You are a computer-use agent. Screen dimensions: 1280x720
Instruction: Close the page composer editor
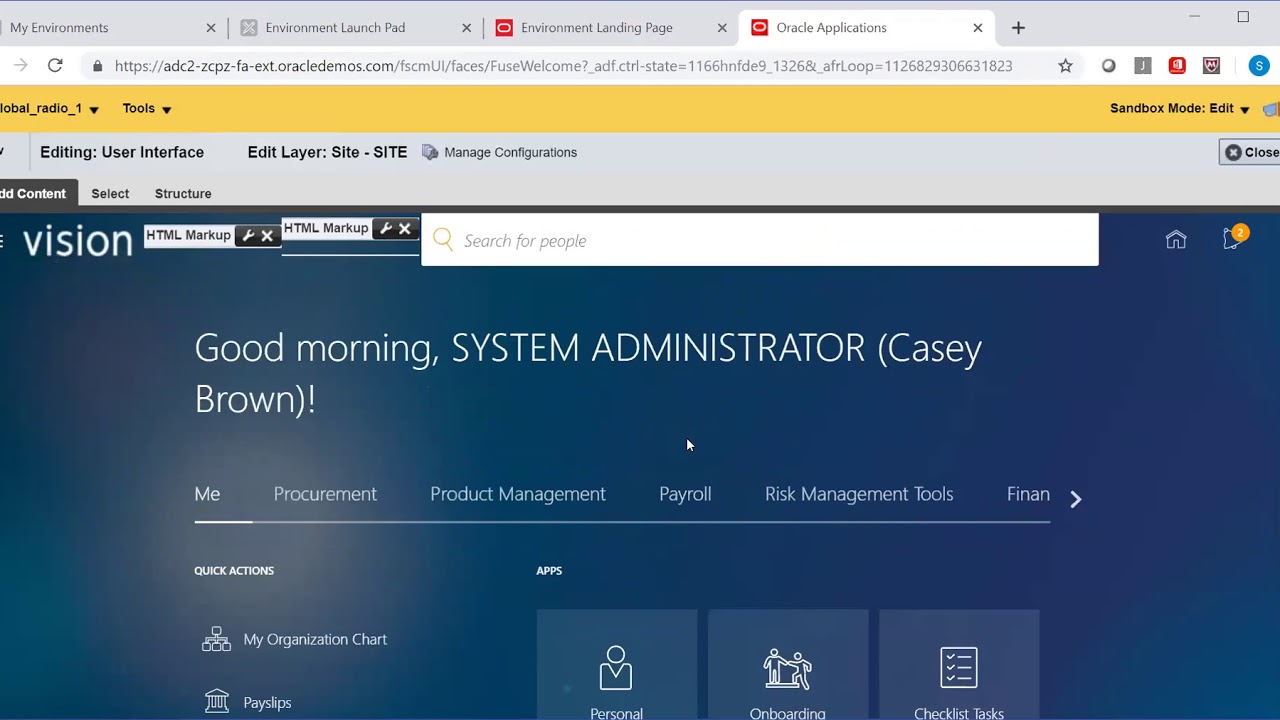(x=1250, y=152)
